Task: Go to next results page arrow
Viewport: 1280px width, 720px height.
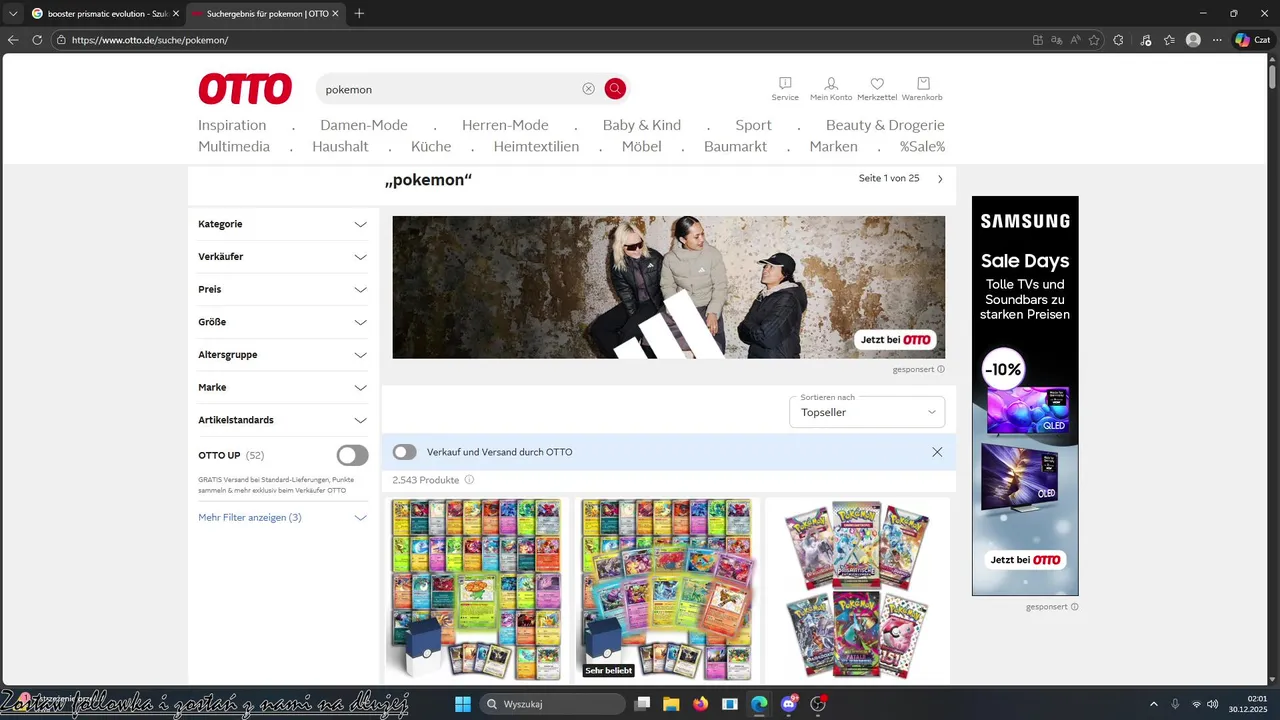Action: point(940,179)
